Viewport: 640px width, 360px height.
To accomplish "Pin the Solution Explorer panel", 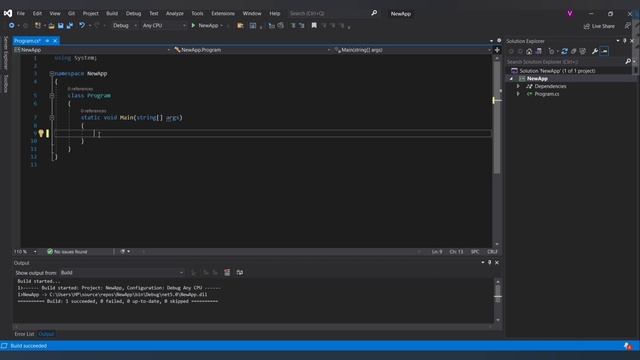I will pyautogui.click(x=624, y=41).
